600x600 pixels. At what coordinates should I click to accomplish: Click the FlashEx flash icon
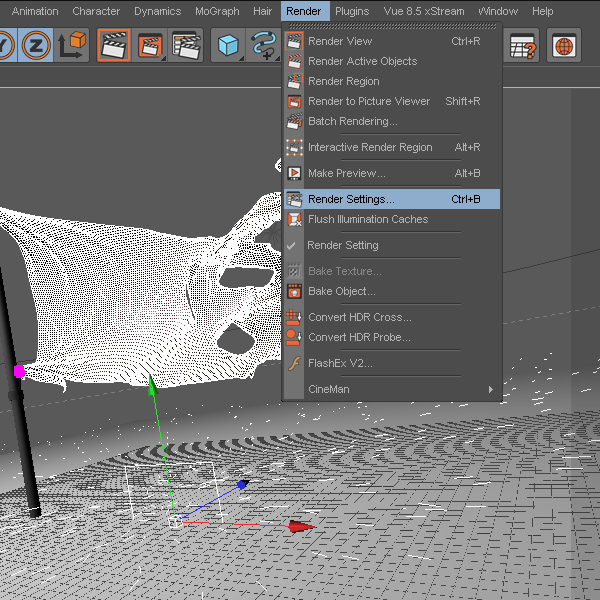[x=294, y=363]
